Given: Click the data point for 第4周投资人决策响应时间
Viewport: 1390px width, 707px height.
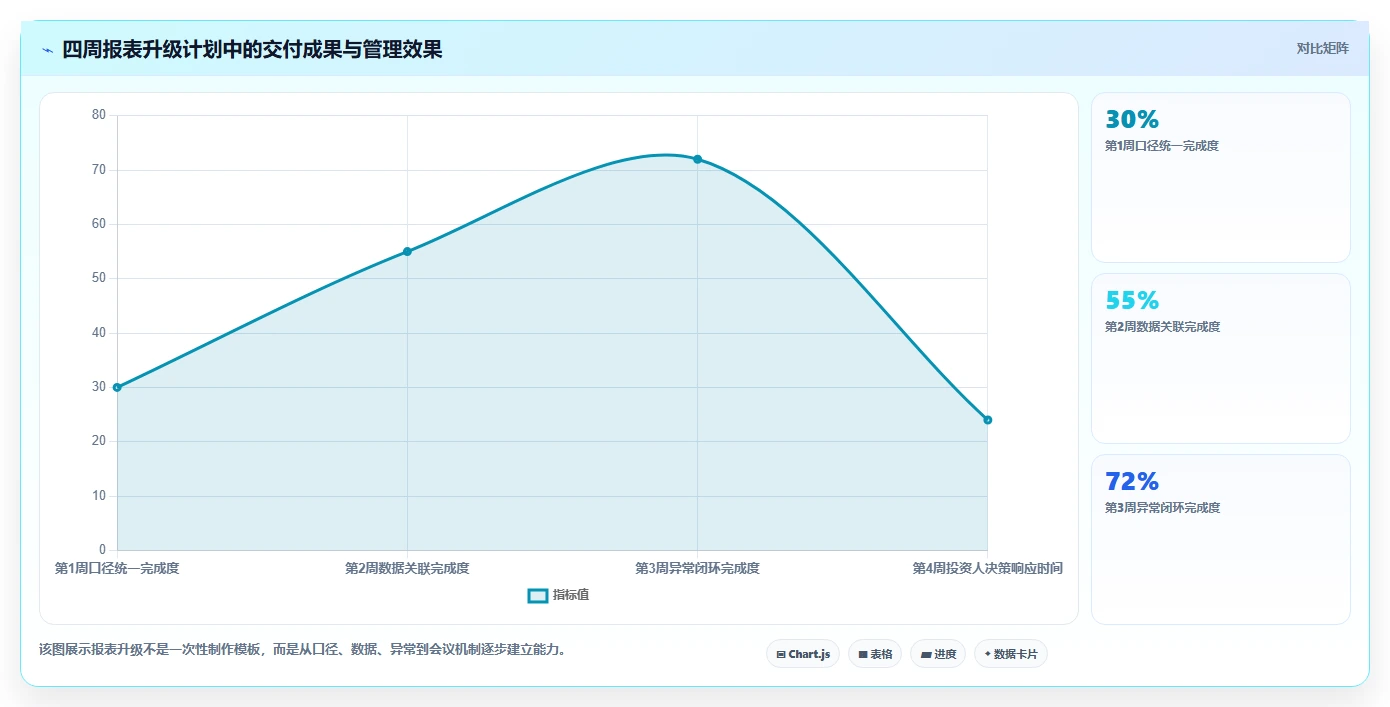Looking at the screenshot, I should point(988,420).
